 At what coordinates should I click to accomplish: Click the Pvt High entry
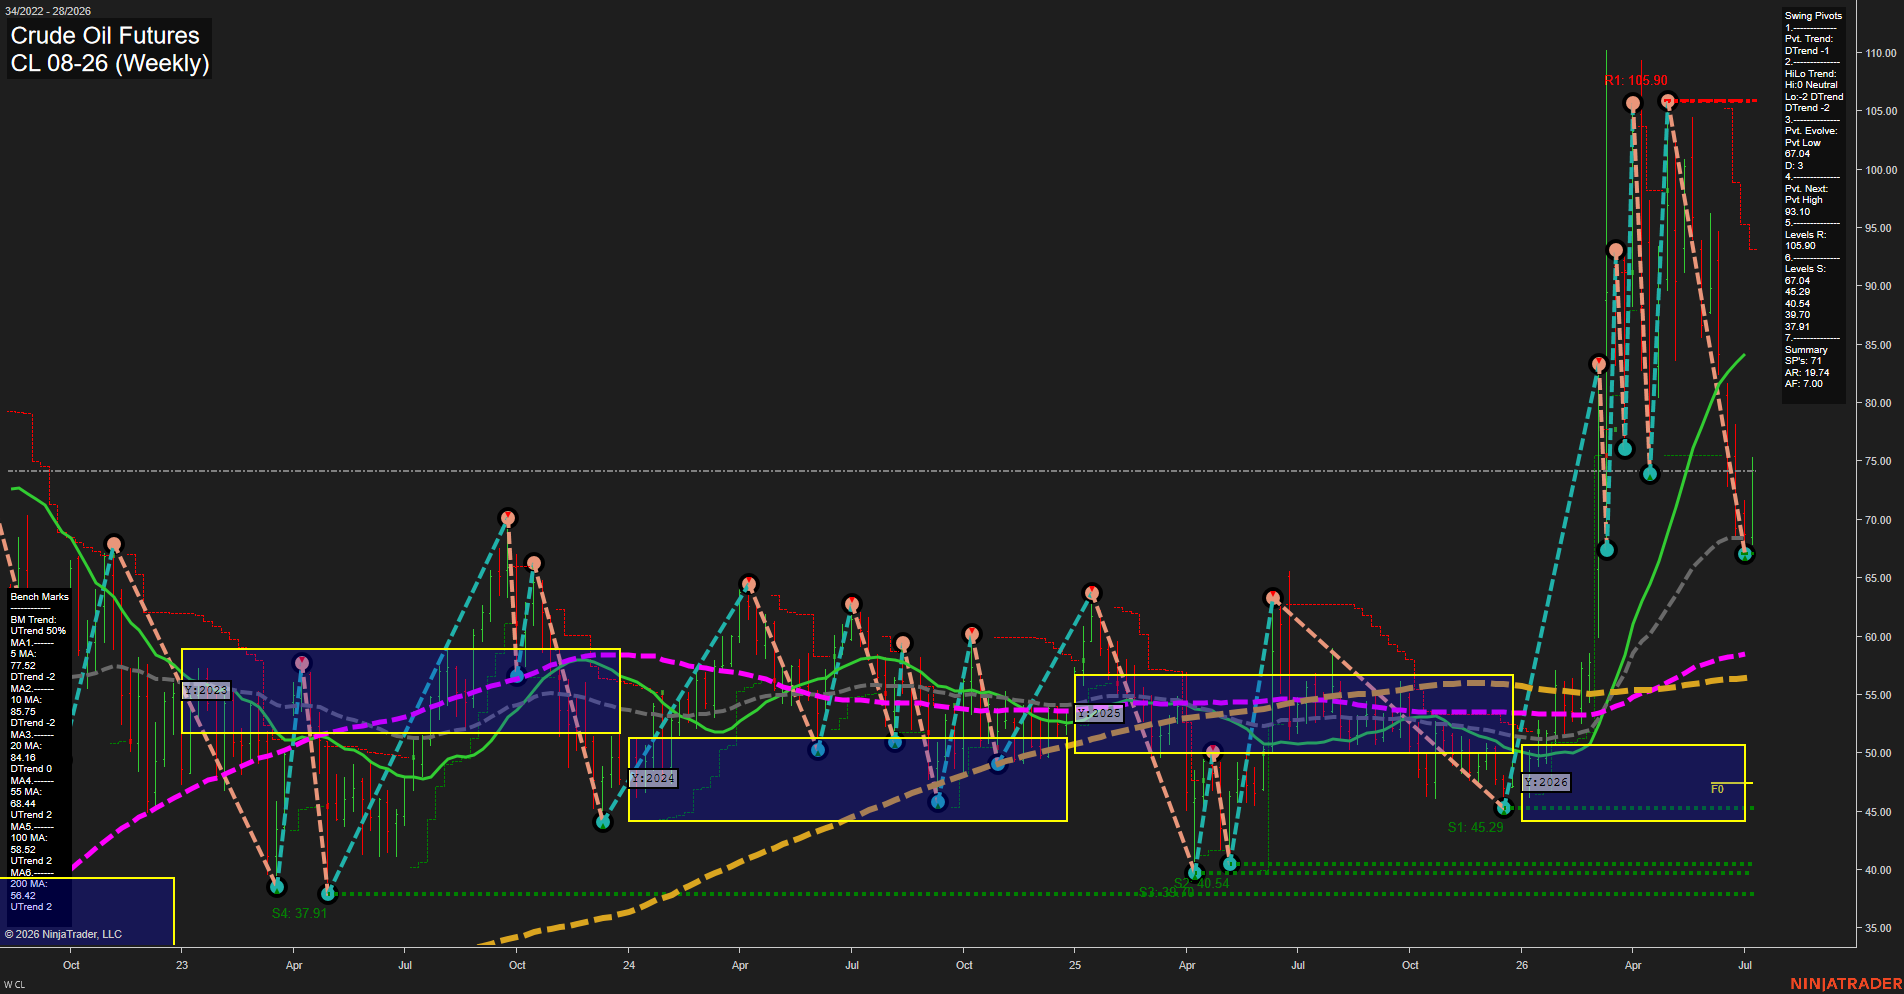click(x=1804, y=200)
